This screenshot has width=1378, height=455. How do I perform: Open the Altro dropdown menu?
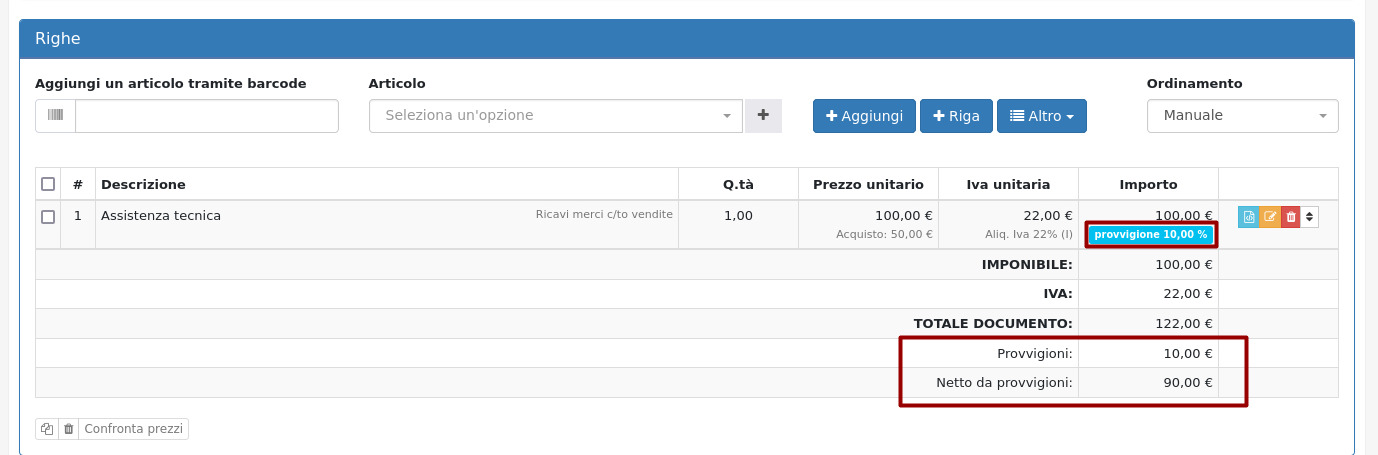1041,116
